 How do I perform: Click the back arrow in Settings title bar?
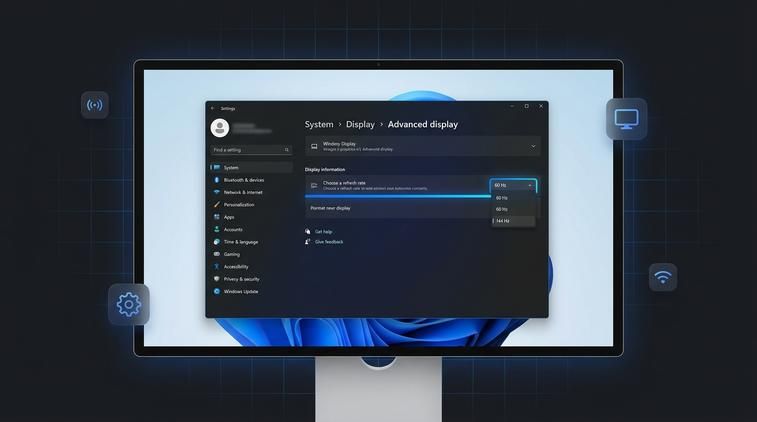(212, 108)
